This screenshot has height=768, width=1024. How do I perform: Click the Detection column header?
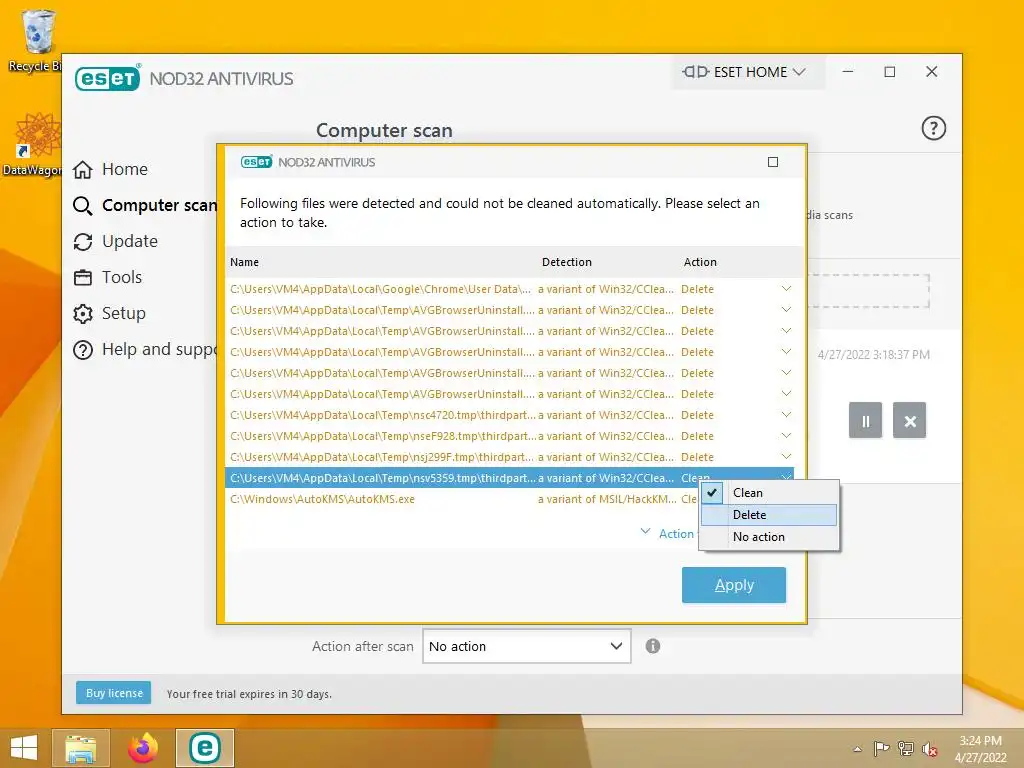pos(566,262)
